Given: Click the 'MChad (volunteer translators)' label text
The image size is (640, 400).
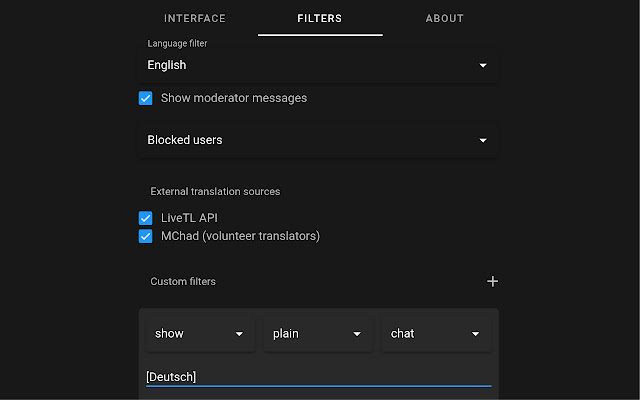Looking at the screenshot, I should (240, 236).
